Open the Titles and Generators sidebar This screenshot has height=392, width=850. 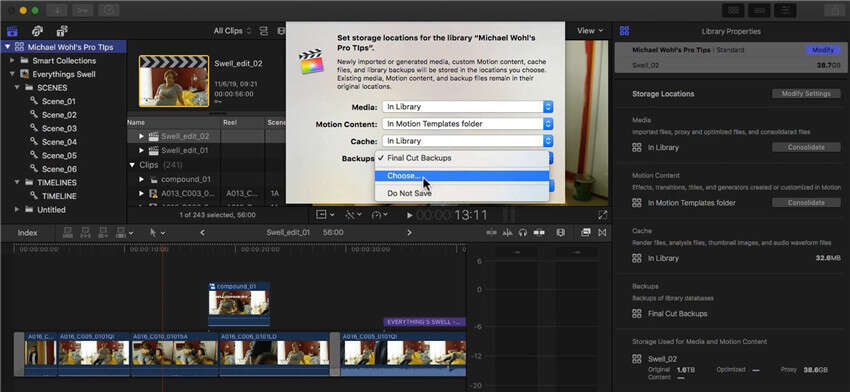[62, 31]
